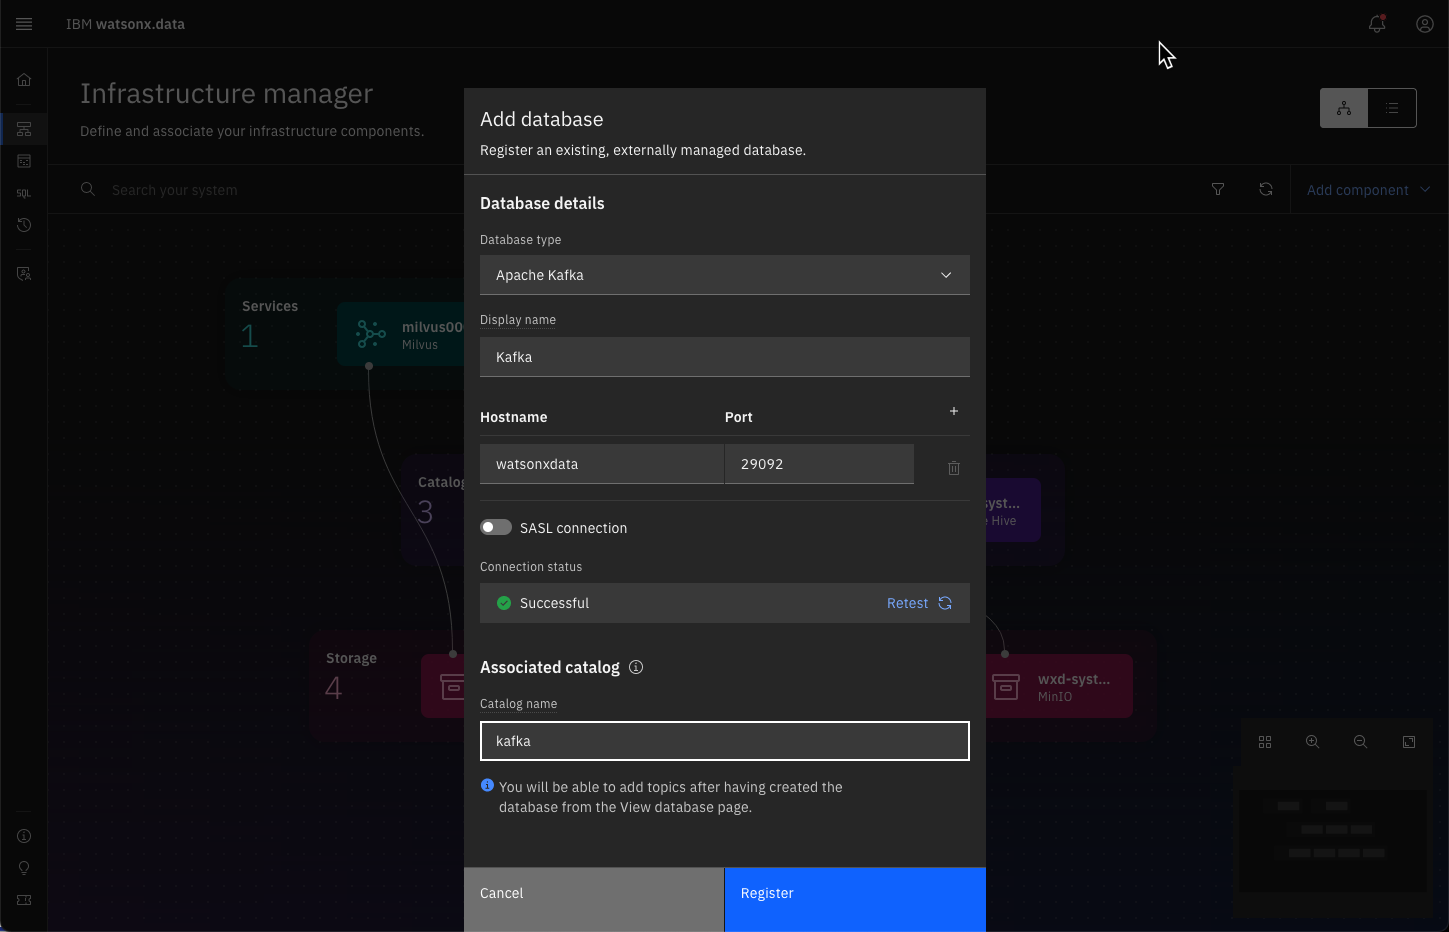Open Infrastructure manager sidebar icon

click(24, 129)
